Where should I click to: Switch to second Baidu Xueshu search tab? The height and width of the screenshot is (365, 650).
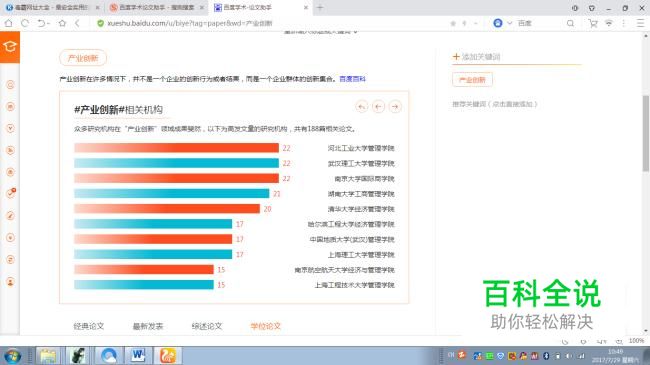click(x=157, y=7)
